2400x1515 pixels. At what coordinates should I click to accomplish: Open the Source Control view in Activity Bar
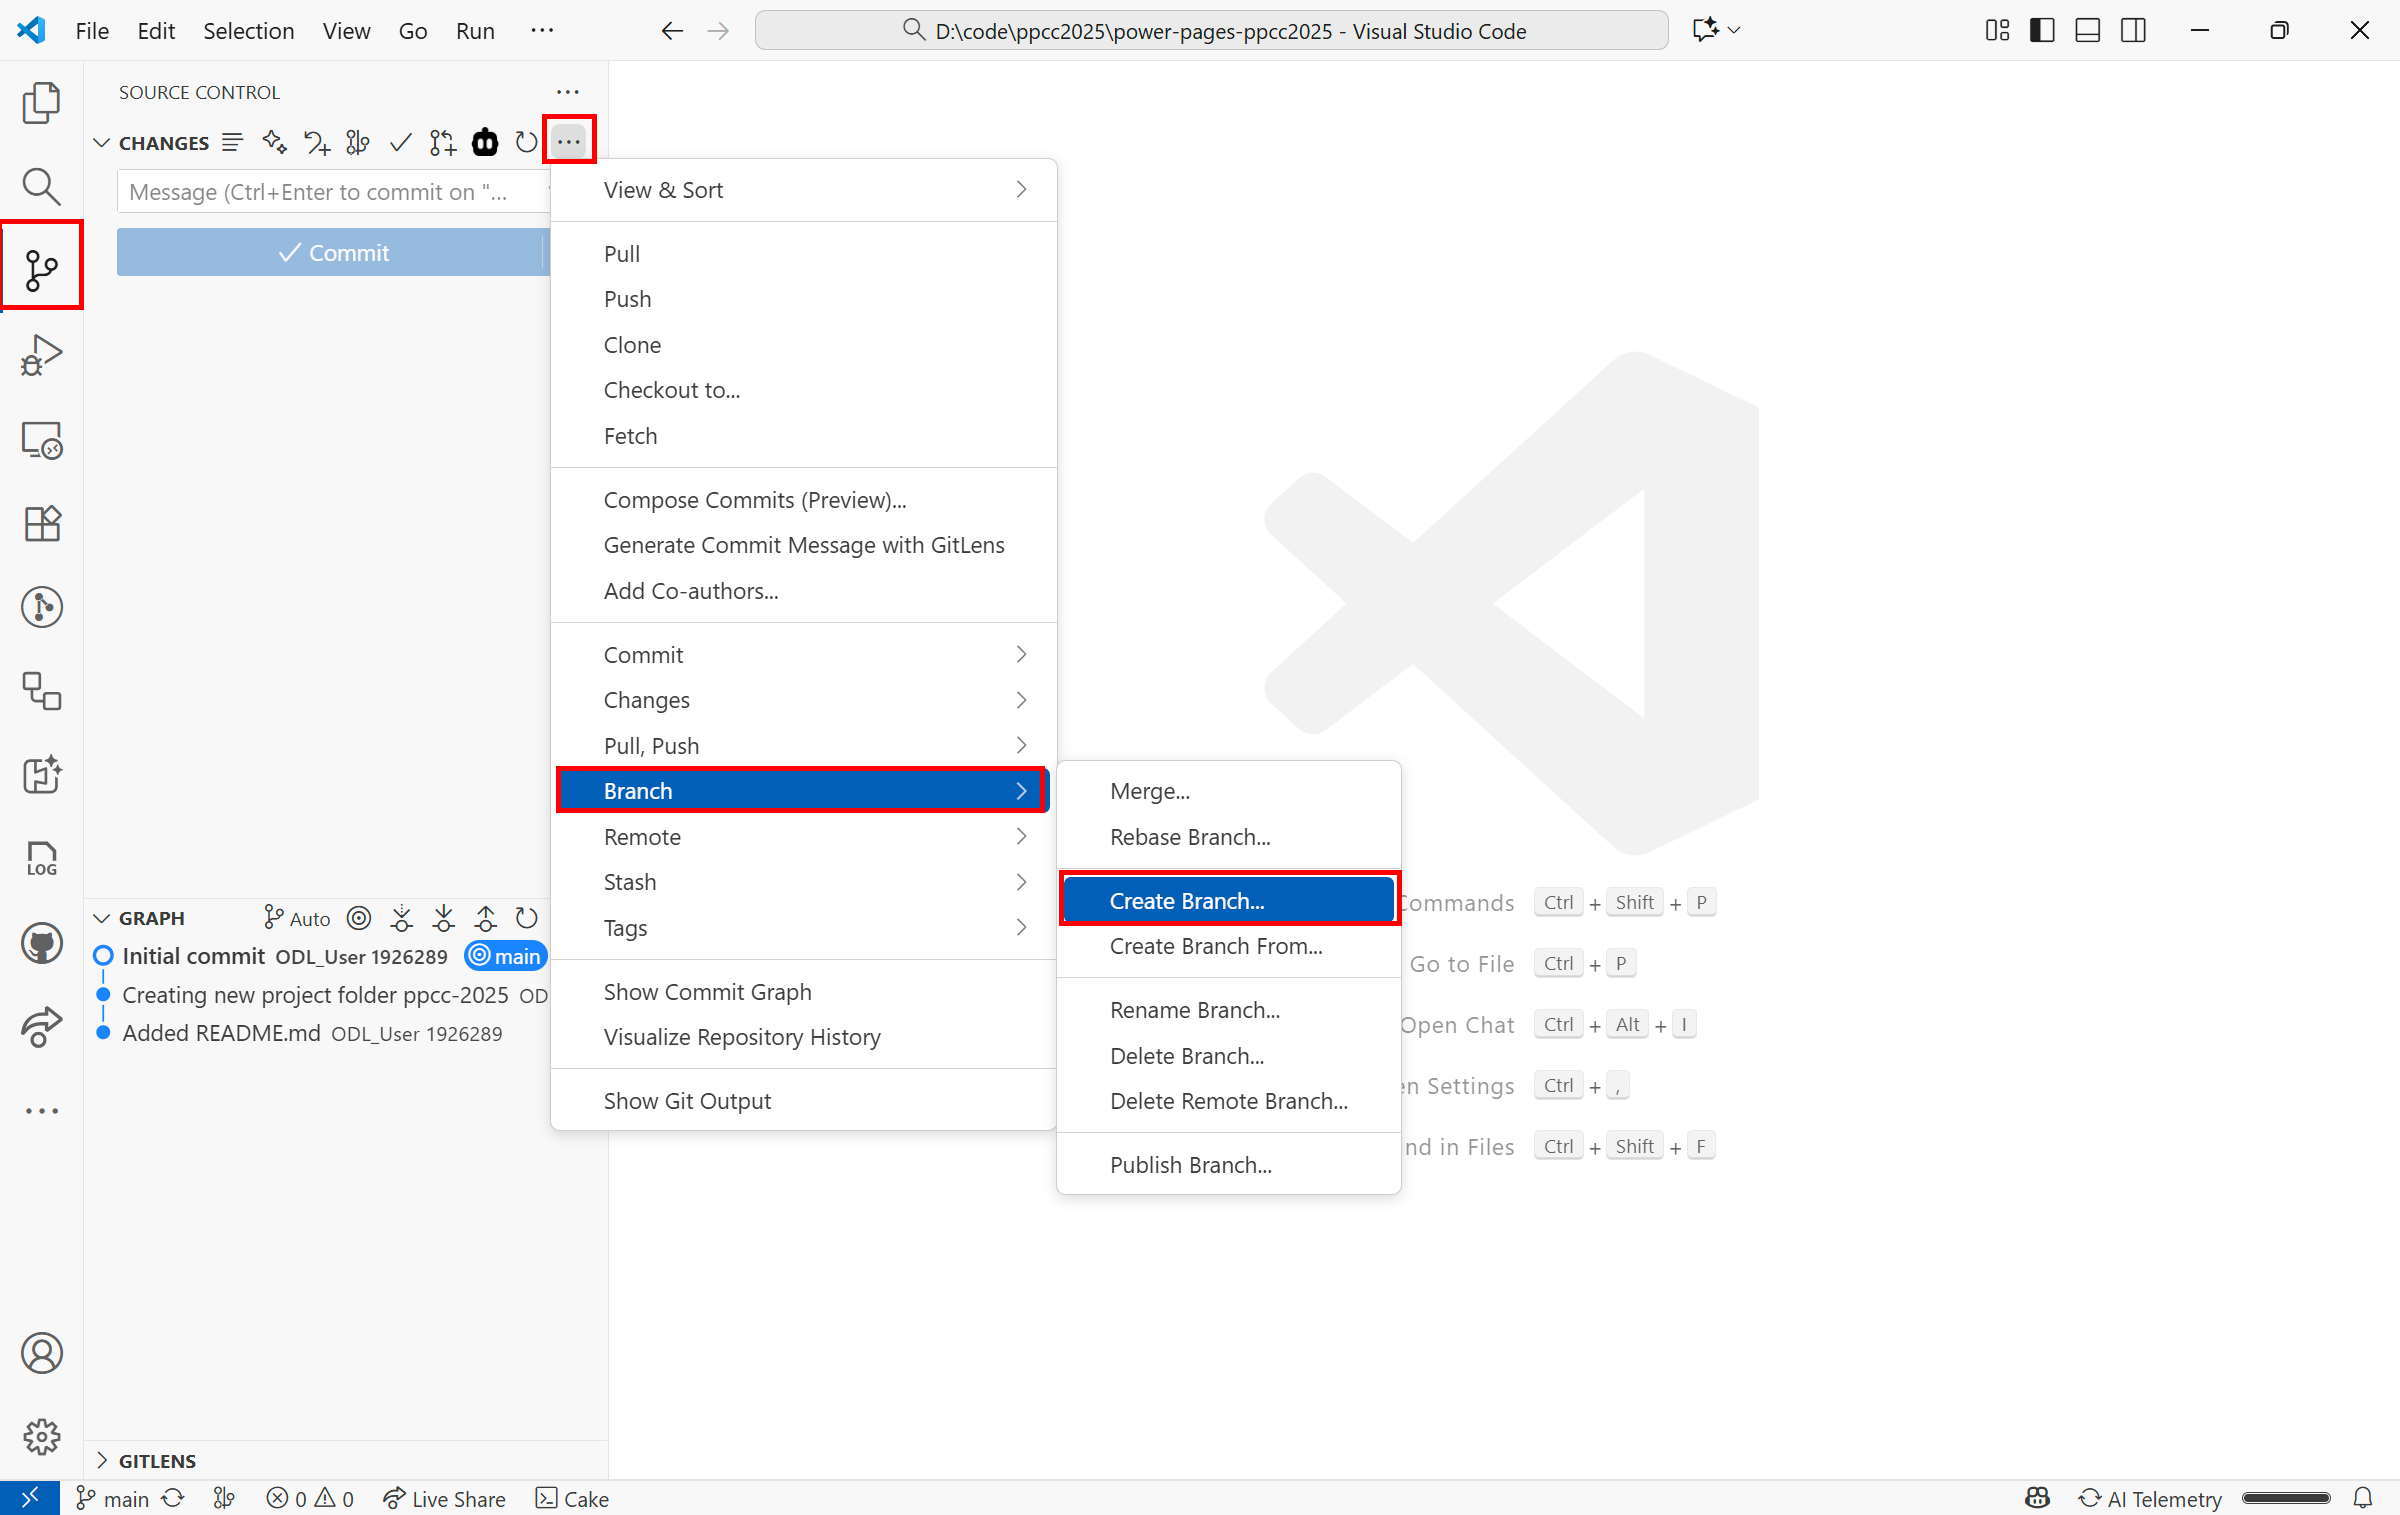42,265
